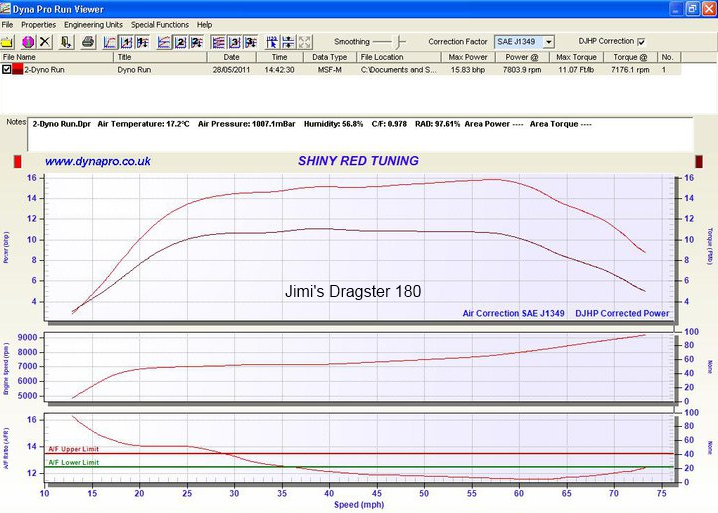
Task: Click the 15.83 bhp max power value
Action: (468, 70)
